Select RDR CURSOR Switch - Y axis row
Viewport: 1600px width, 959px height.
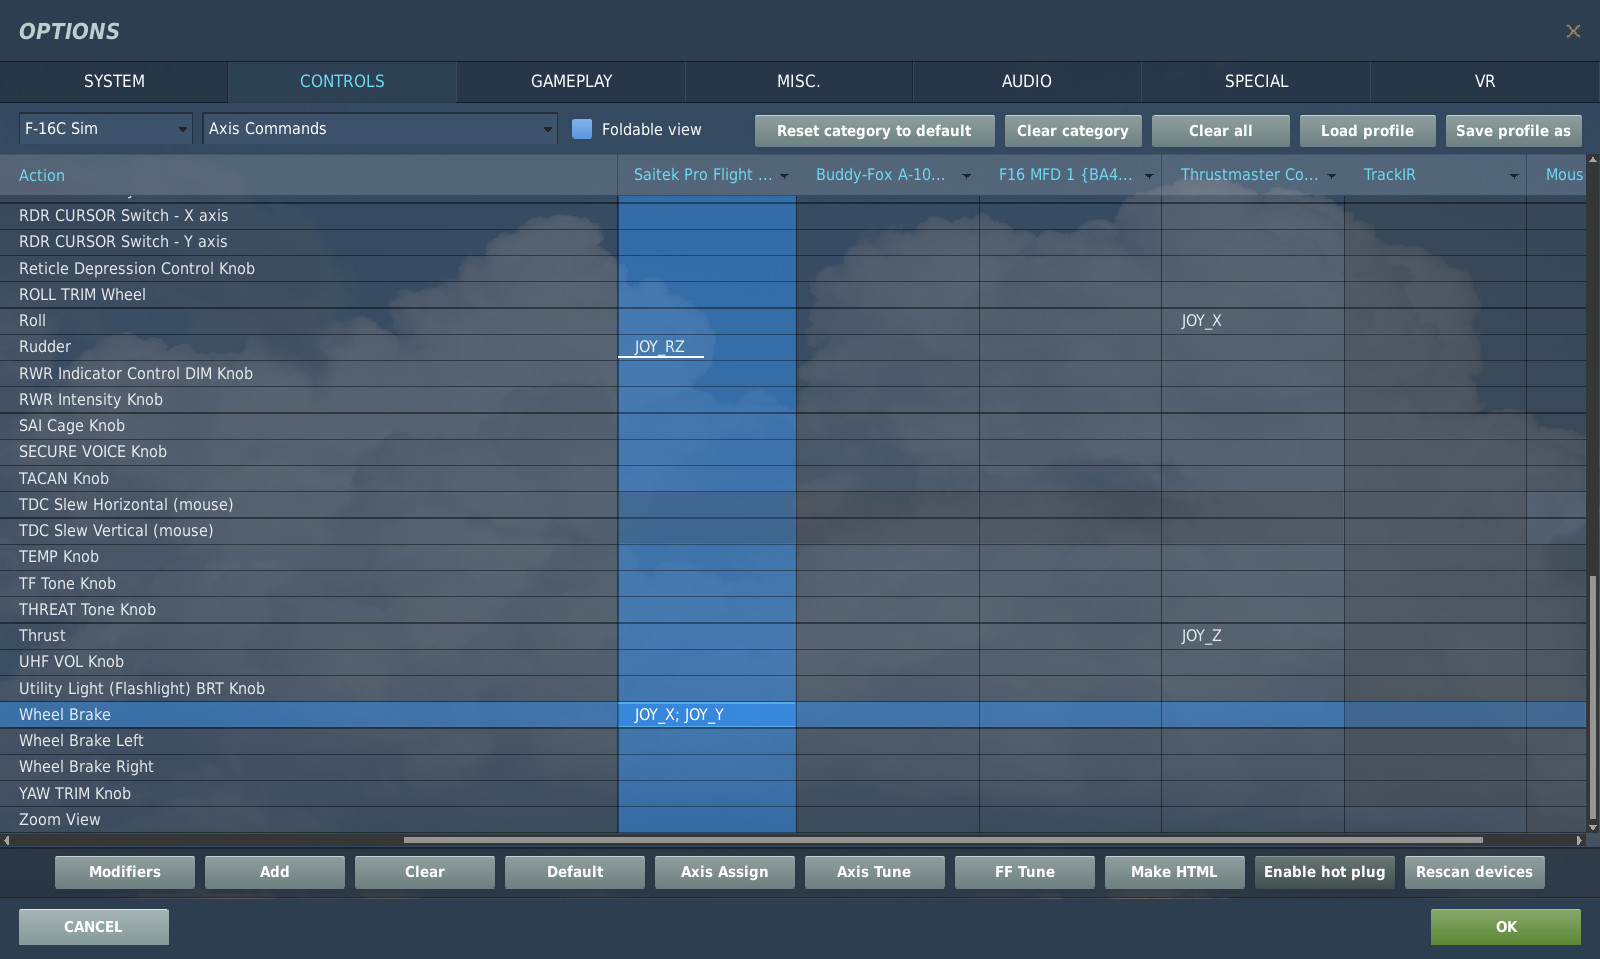pyautogui.click(x=793, y=242)
